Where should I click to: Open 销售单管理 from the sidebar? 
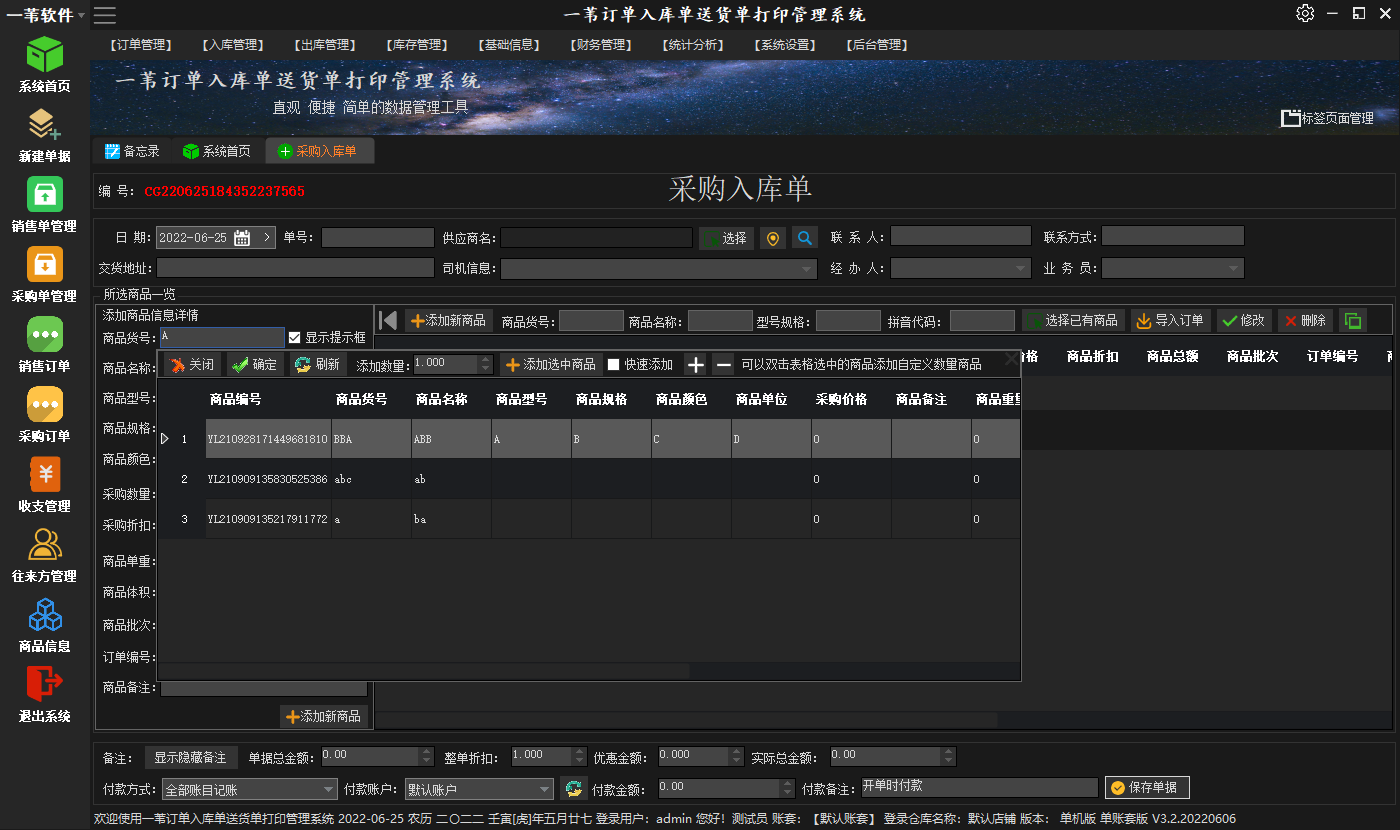[44, 195]
